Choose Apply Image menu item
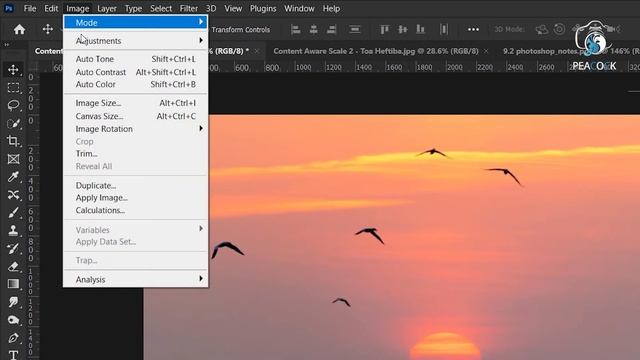 click(x=136, y=198)
